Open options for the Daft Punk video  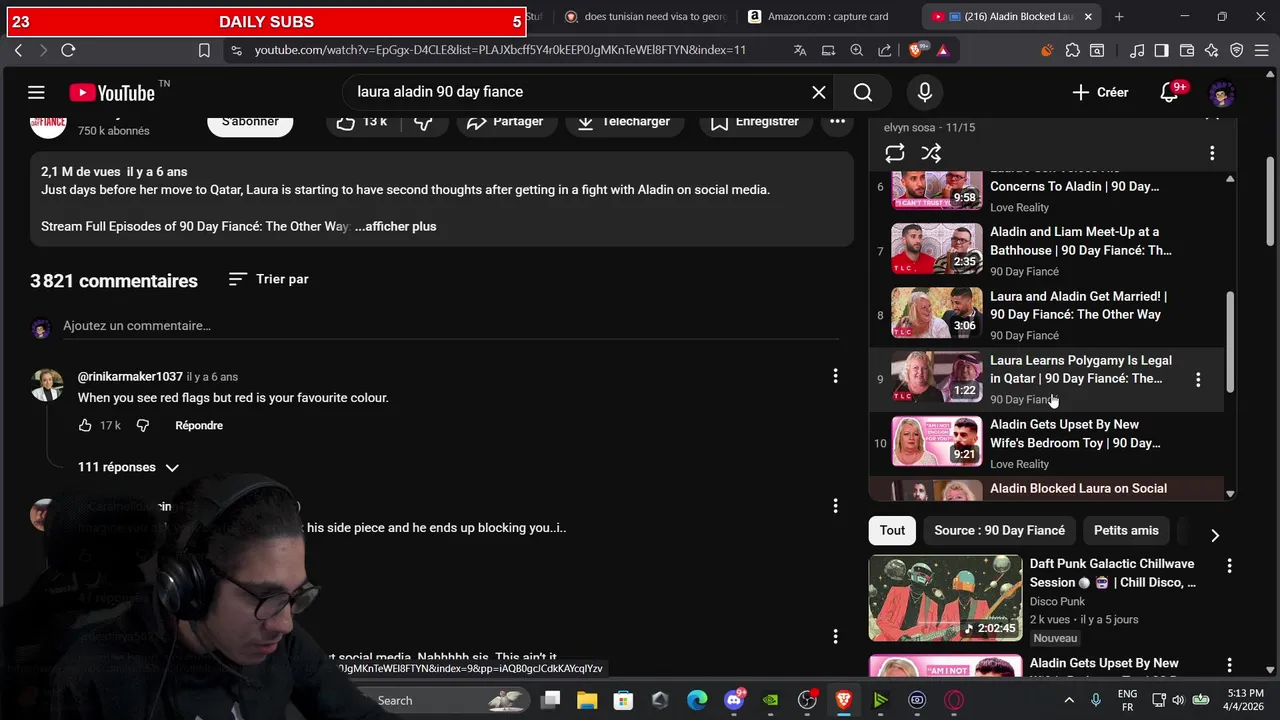[1229, 566]
